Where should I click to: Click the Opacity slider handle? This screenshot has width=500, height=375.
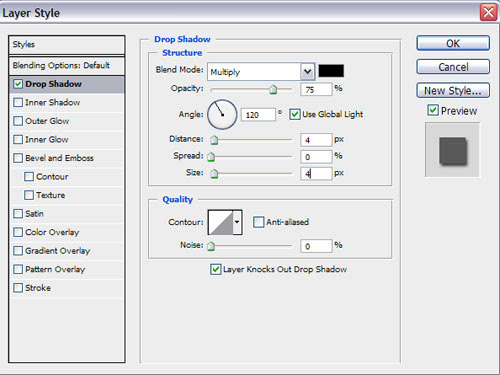tap(273, 90)
